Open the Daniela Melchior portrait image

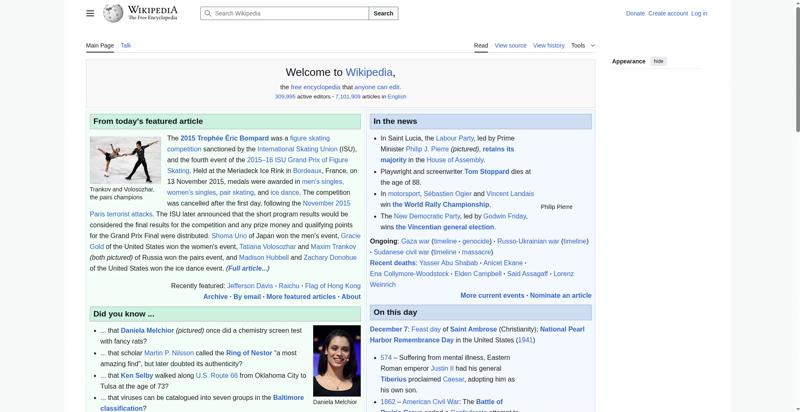tap(336, 360)
